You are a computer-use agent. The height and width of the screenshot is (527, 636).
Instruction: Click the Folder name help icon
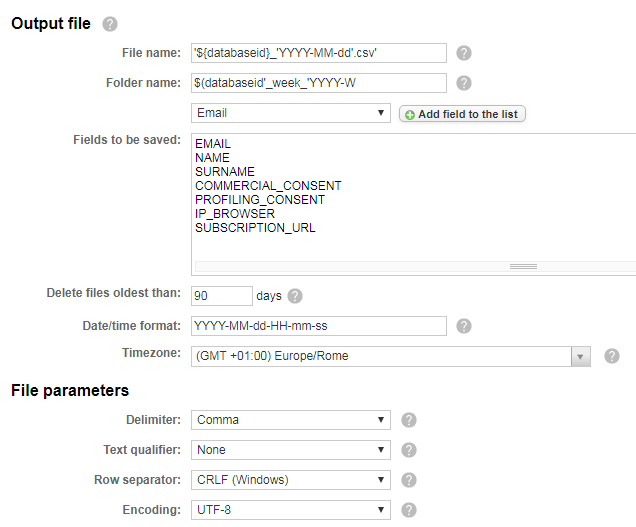click(464, 83)
